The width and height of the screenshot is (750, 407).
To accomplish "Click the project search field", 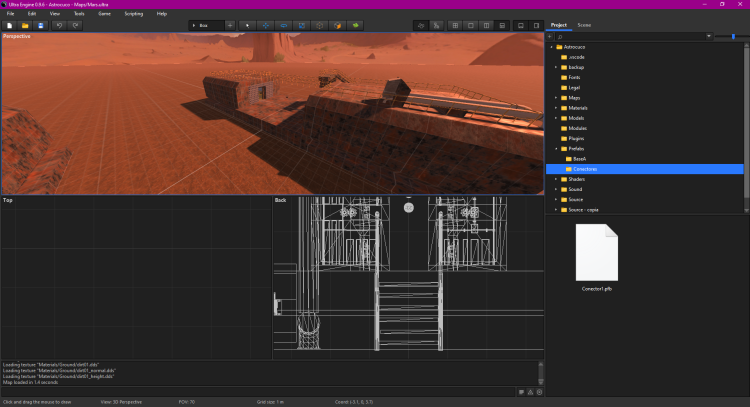I will click(630, 36).
